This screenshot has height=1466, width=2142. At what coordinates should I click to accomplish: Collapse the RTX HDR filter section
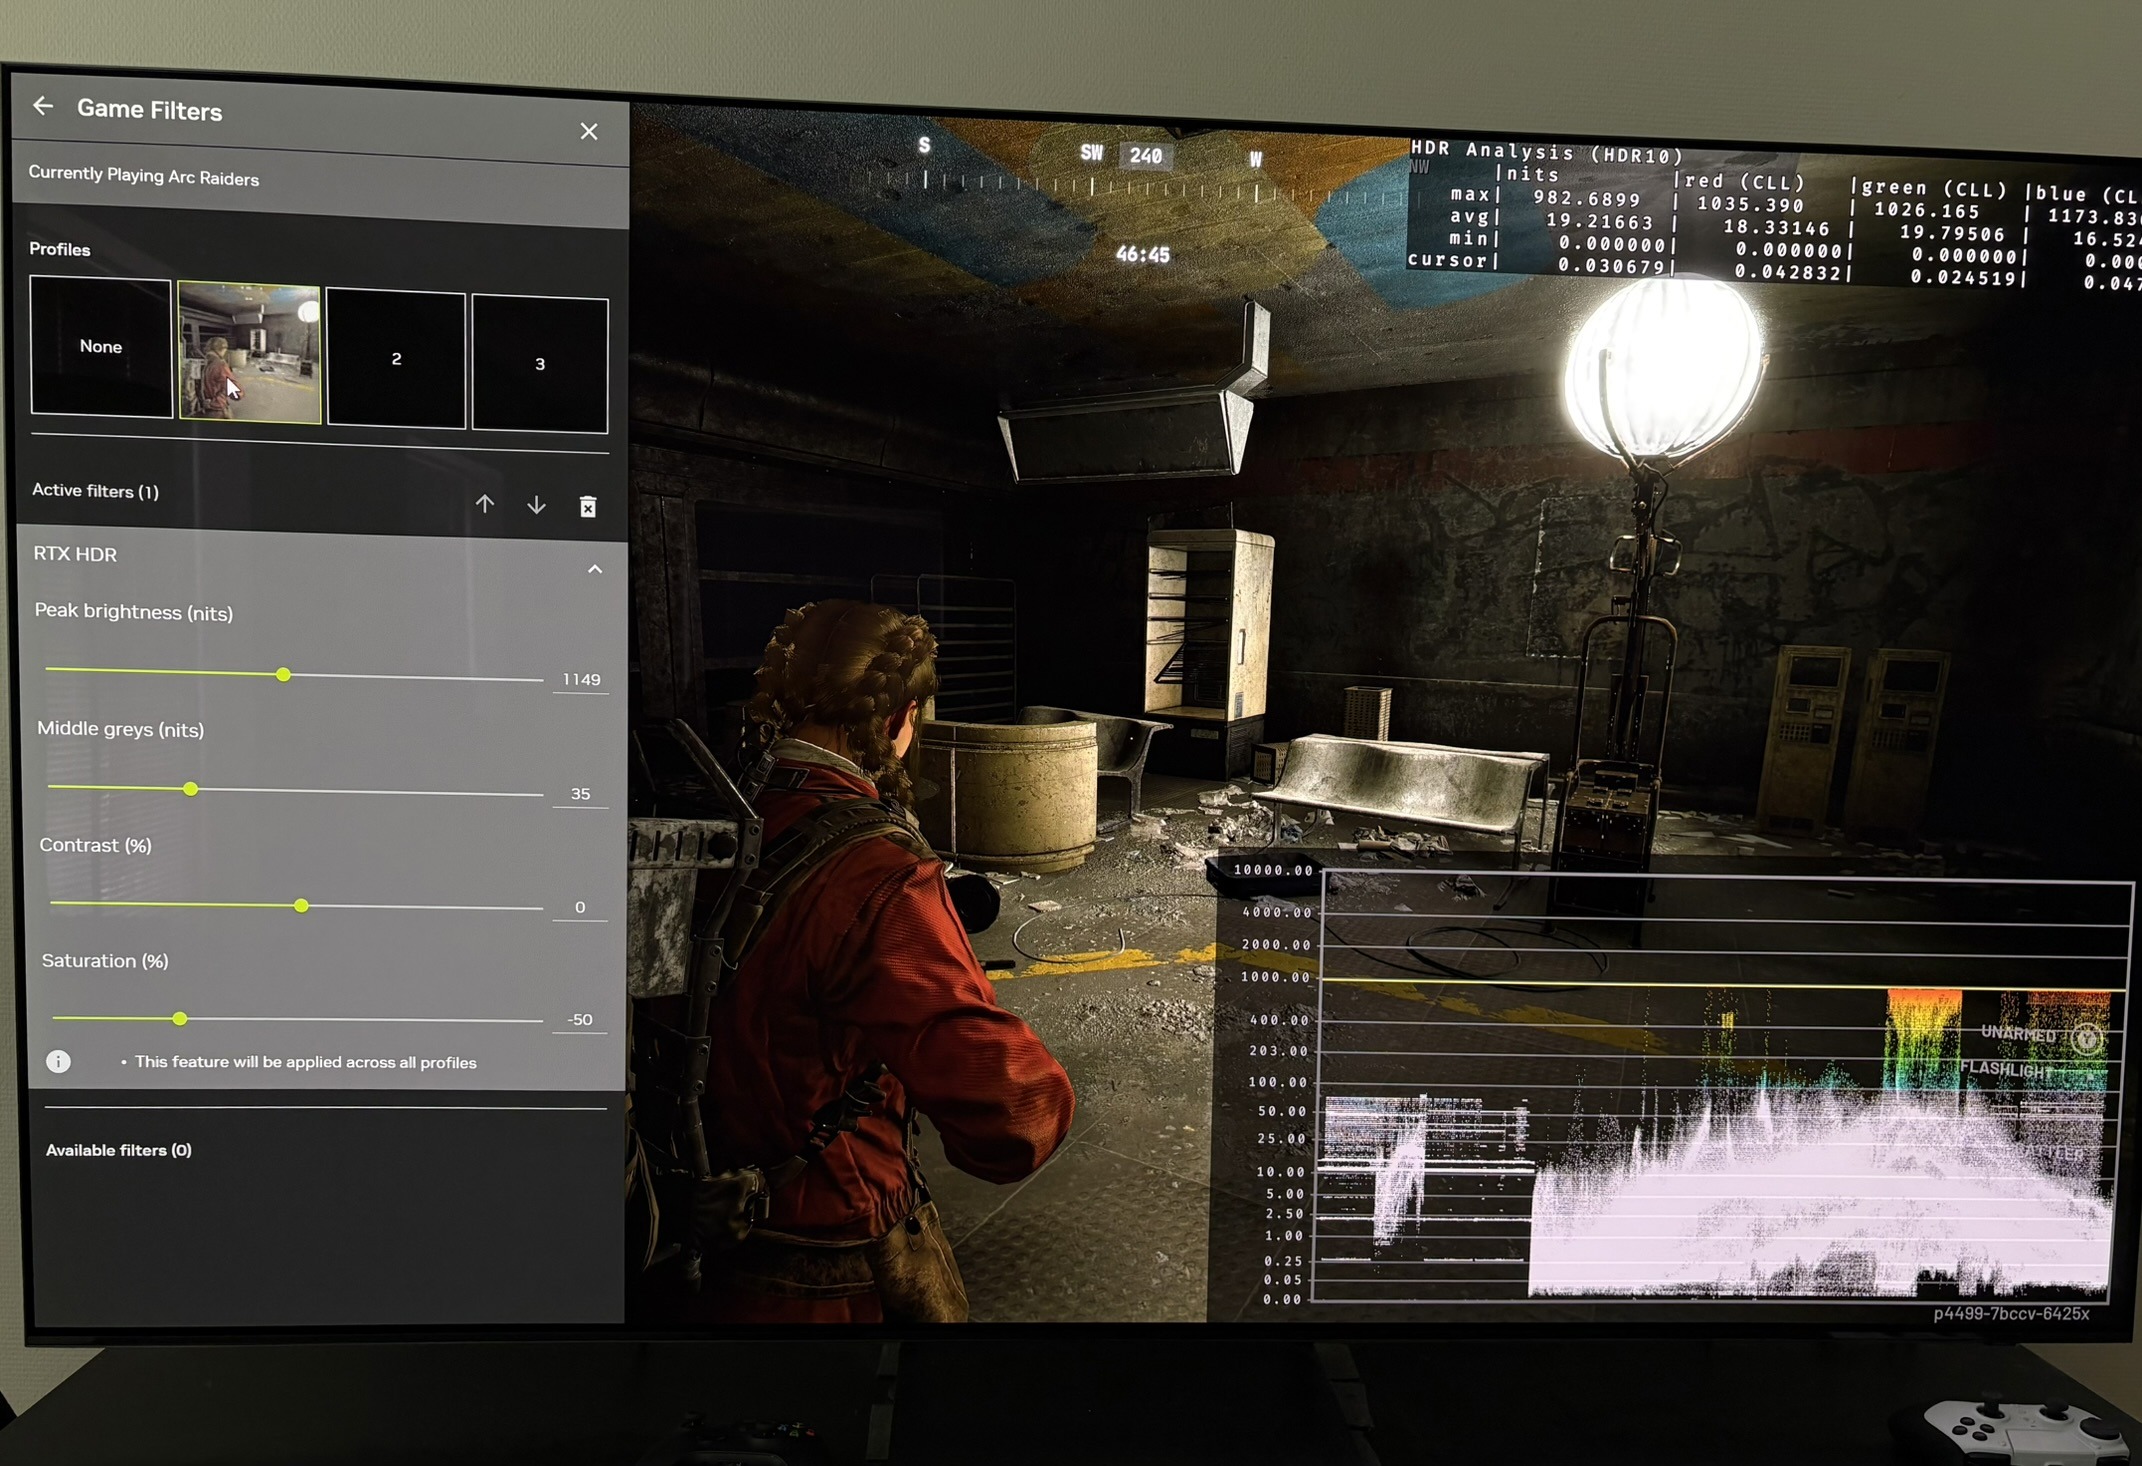(x=595, y=569)
